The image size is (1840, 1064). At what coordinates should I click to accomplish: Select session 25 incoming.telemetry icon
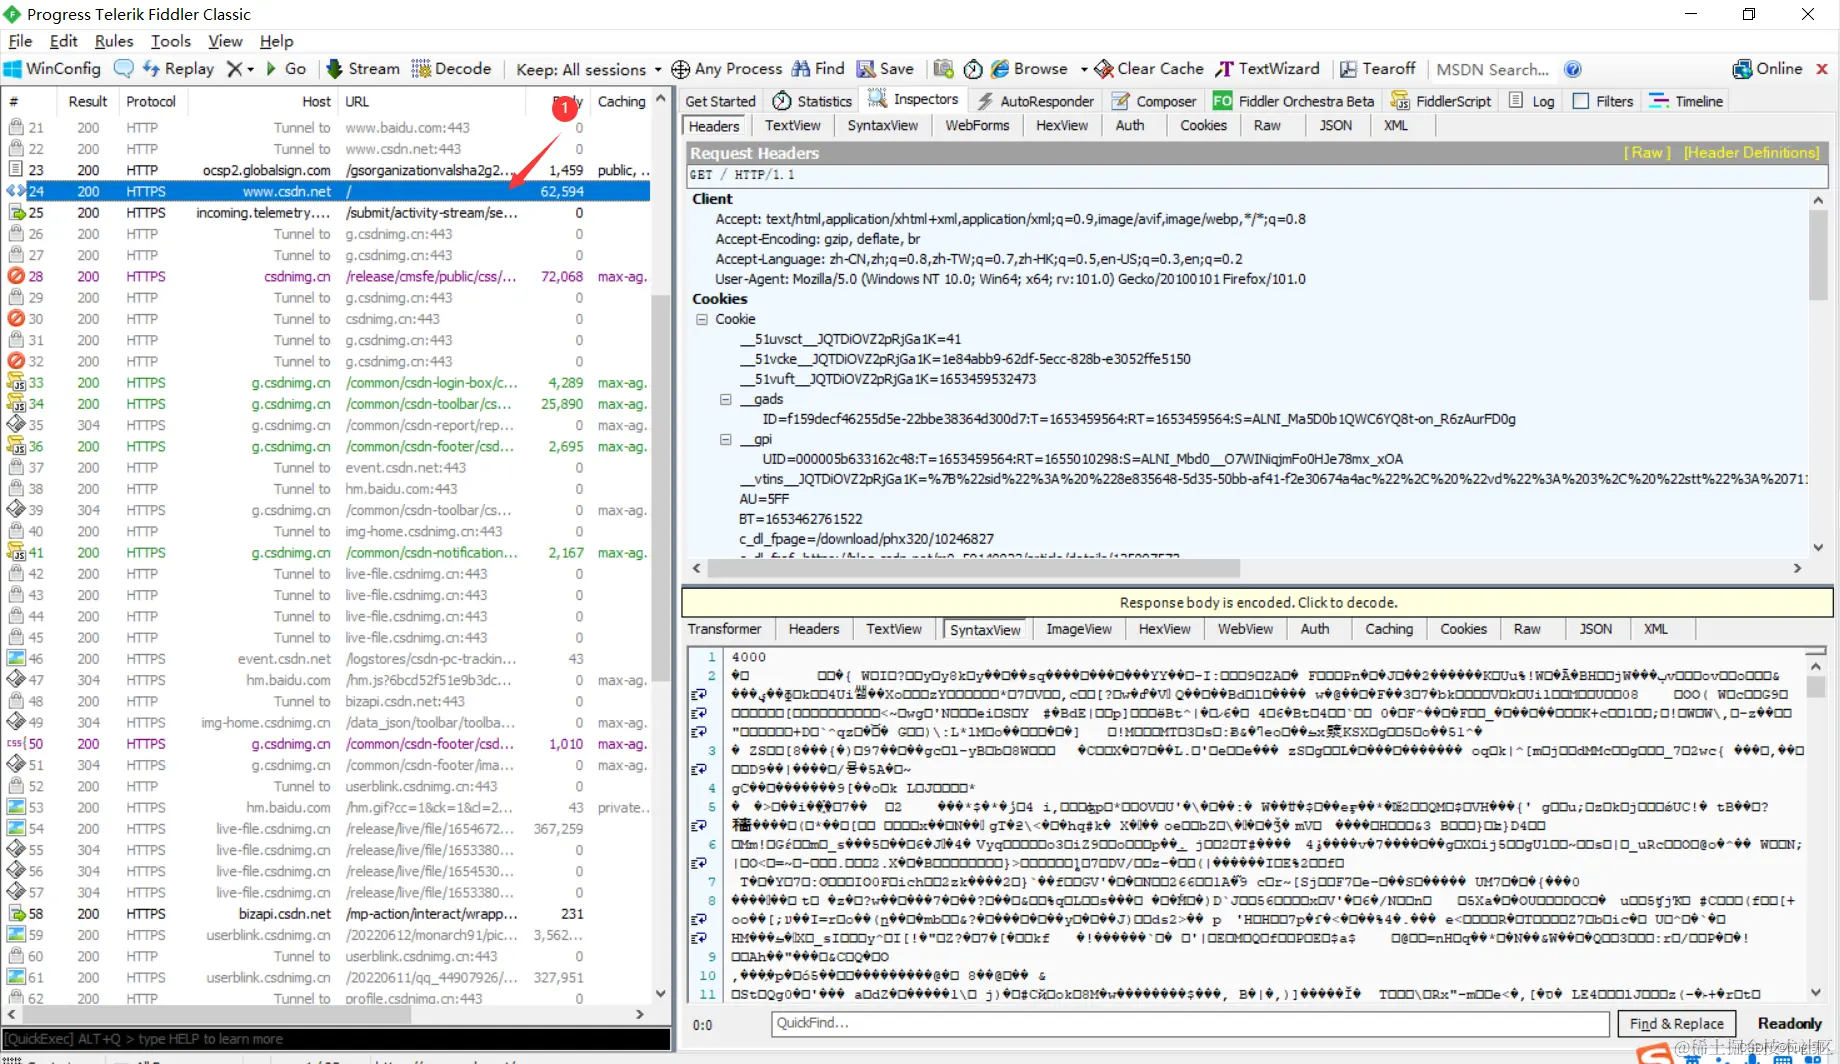pos(16,212)
